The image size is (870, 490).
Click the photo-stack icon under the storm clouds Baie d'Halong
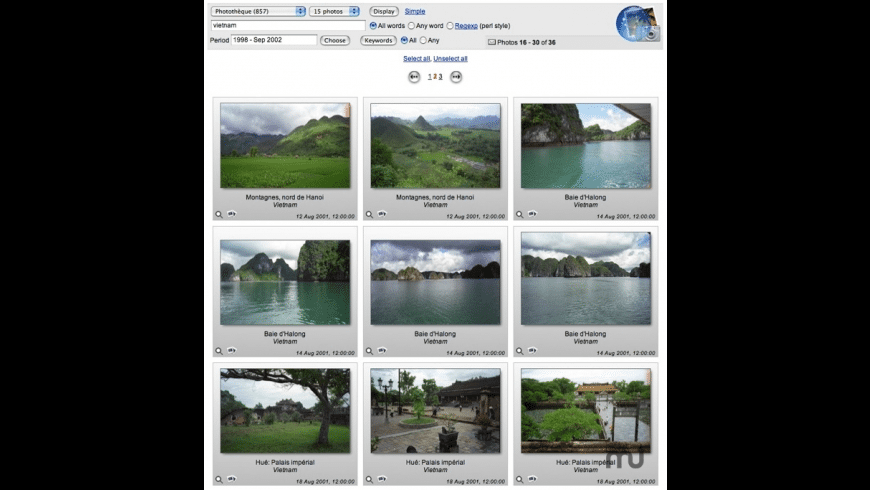tap(382, 350)
